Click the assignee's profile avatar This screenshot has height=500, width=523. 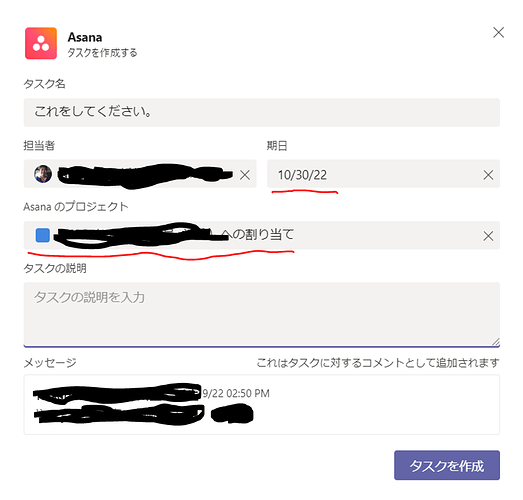[43, 174]
